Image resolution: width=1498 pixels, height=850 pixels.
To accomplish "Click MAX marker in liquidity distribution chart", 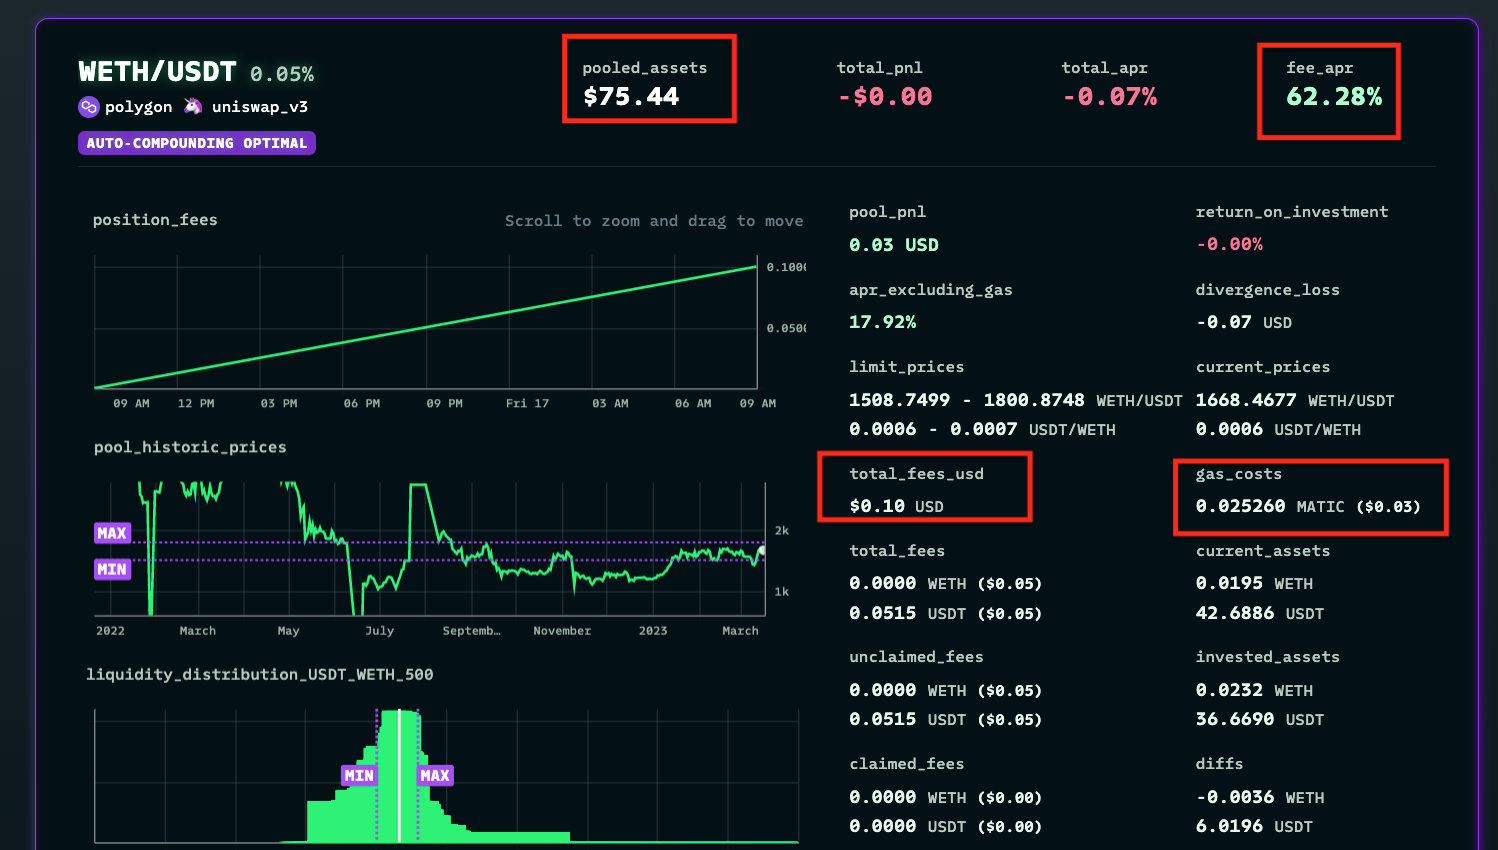I will pos(435,776).
